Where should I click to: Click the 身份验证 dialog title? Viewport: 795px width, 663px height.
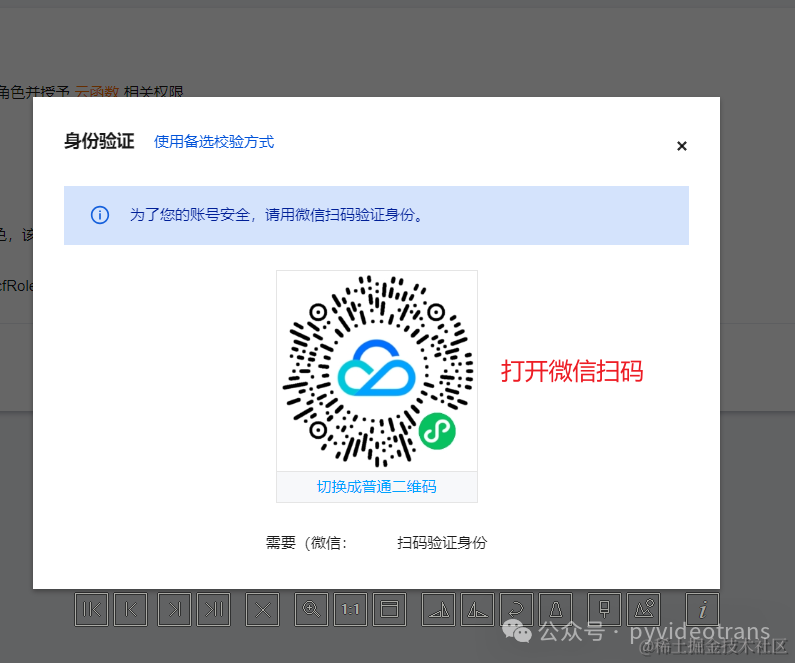coord(99,141)
